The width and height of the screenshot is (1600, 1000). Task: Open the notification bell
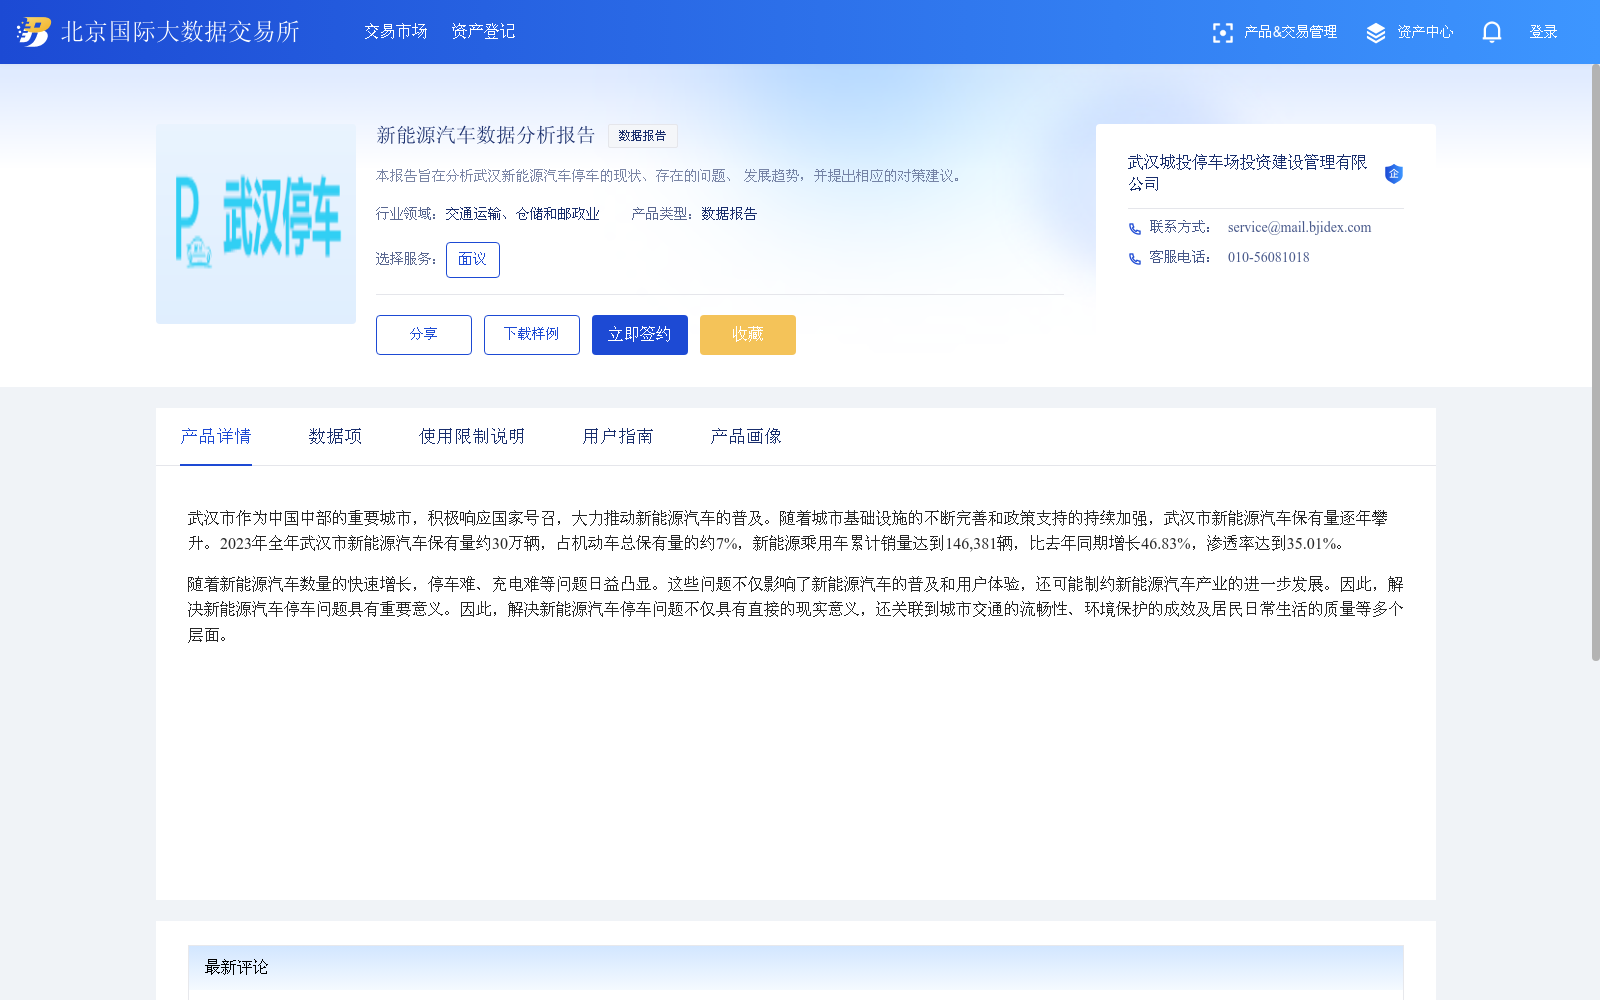coord(1492,32)
